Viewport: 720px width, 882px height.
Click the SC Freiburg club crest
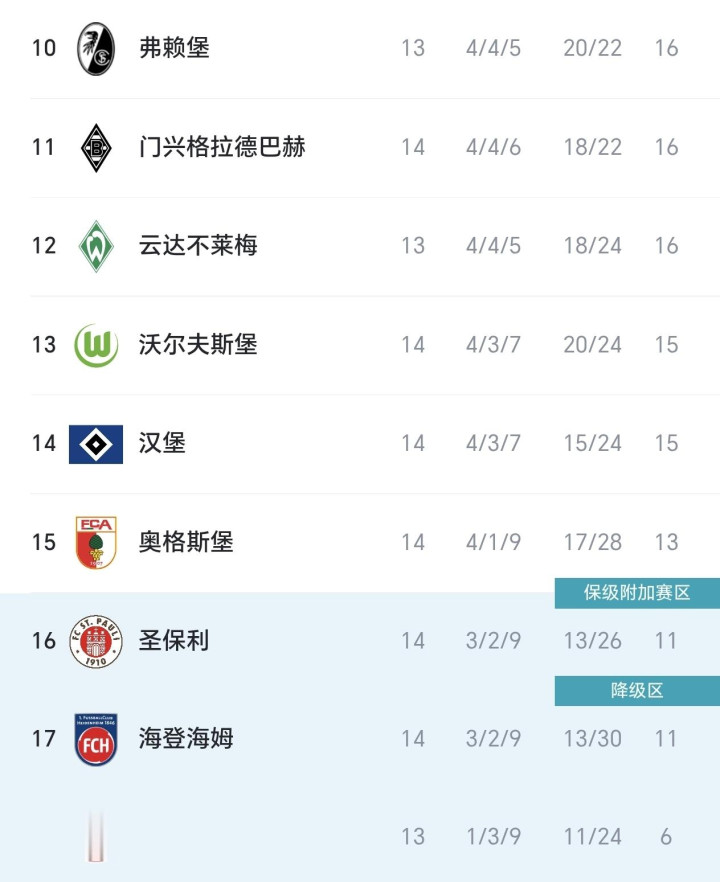coord(96,48)
